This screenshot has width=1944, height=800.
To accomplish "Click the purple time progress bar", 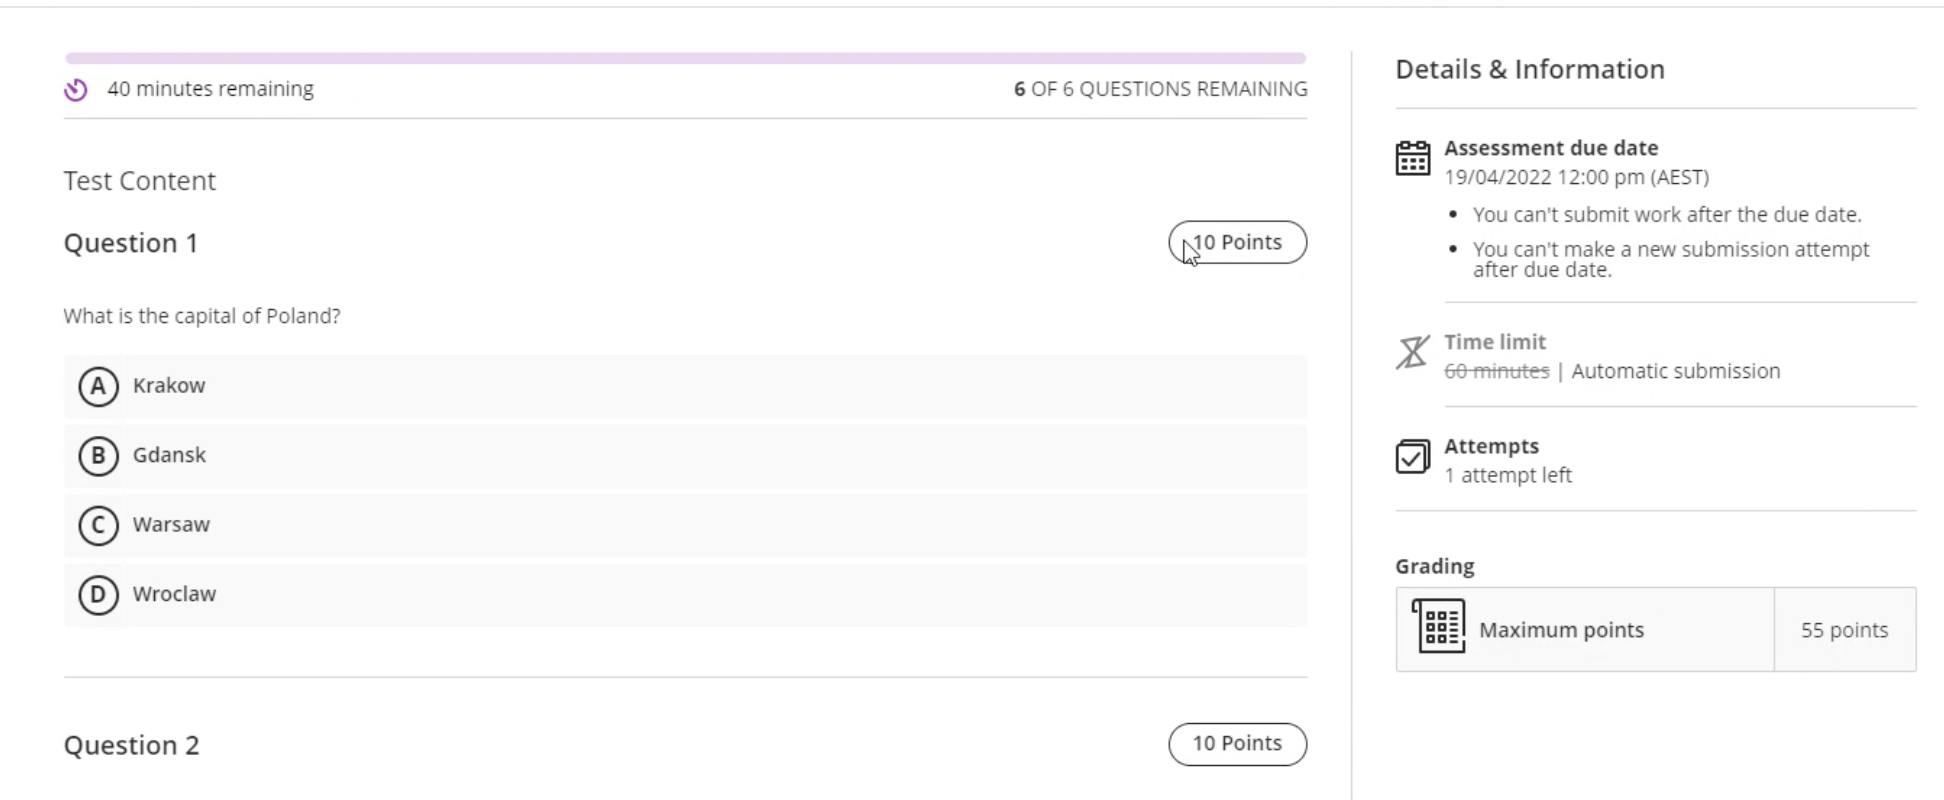I will pyautogui.click(x=686, y=58).
